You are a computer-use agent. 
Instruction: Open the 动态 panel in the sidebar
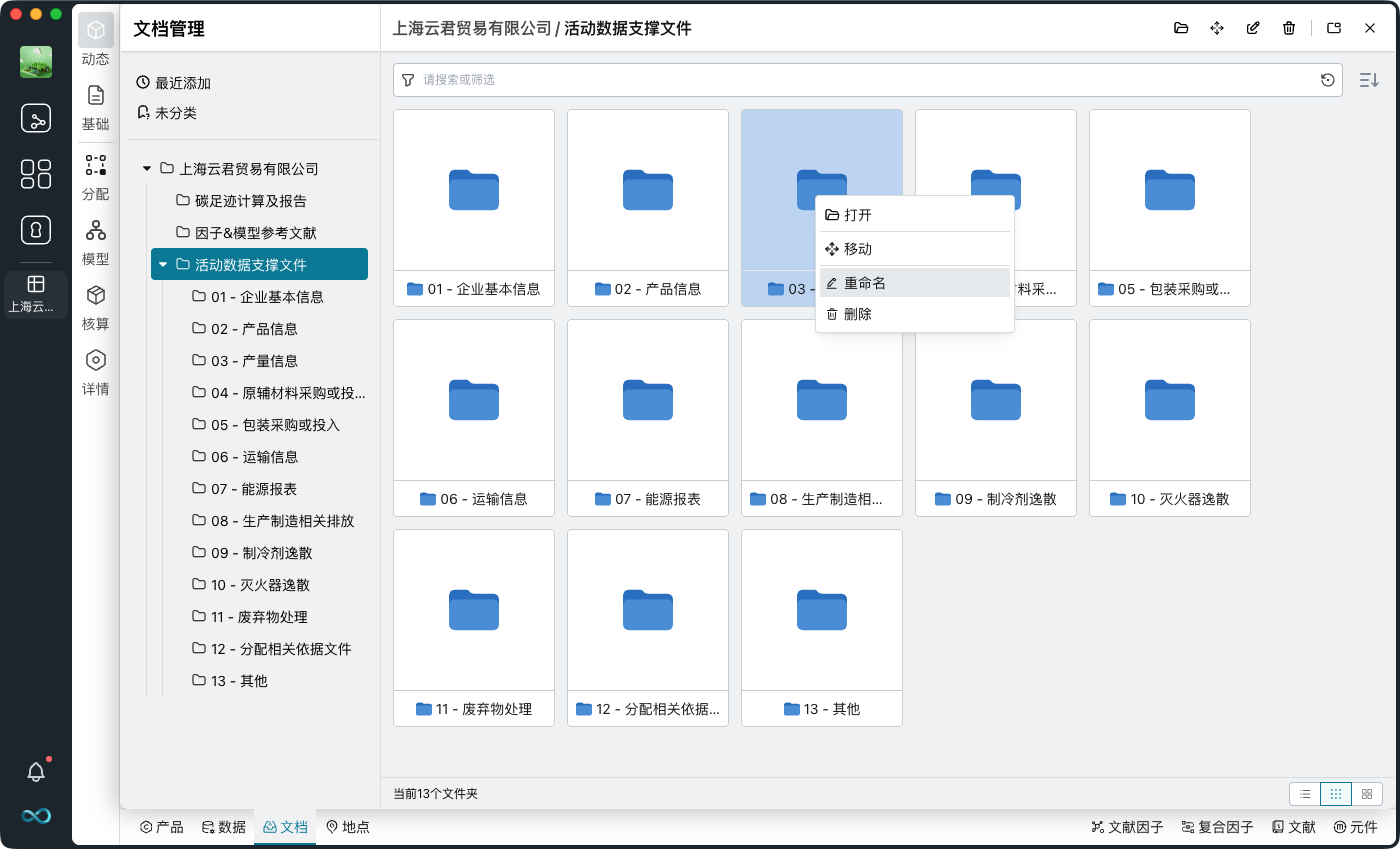point(96,40)
